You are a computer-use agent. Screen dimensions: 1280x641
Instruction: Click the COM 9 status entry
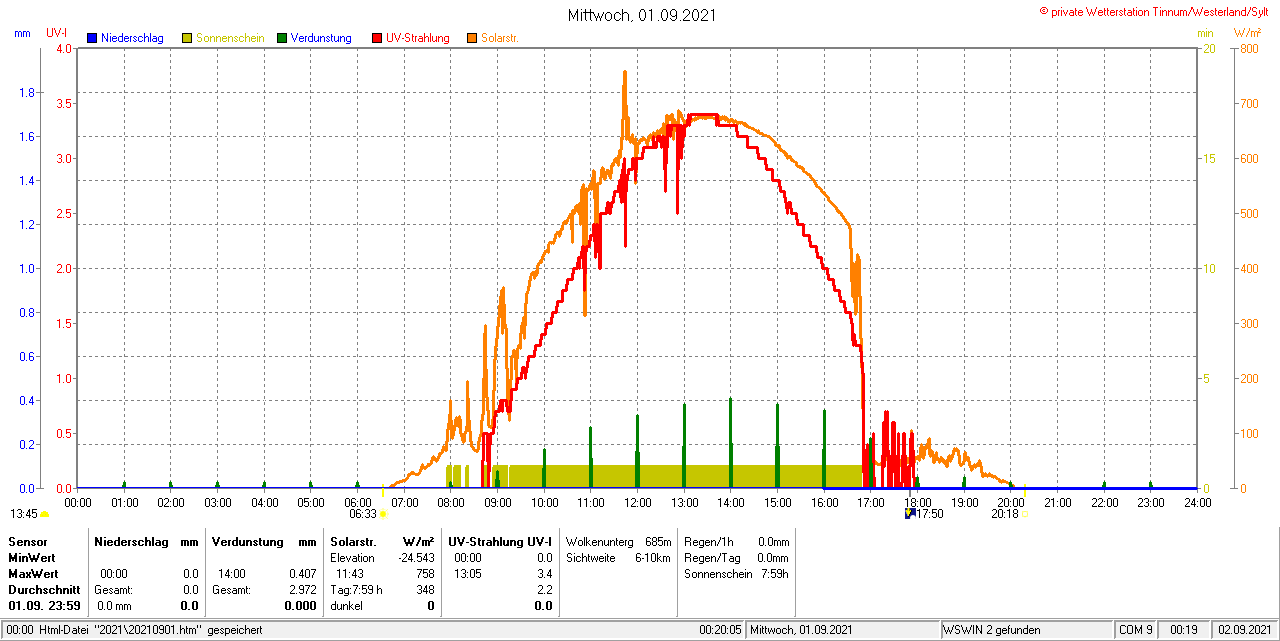[x=1136, y=630]
